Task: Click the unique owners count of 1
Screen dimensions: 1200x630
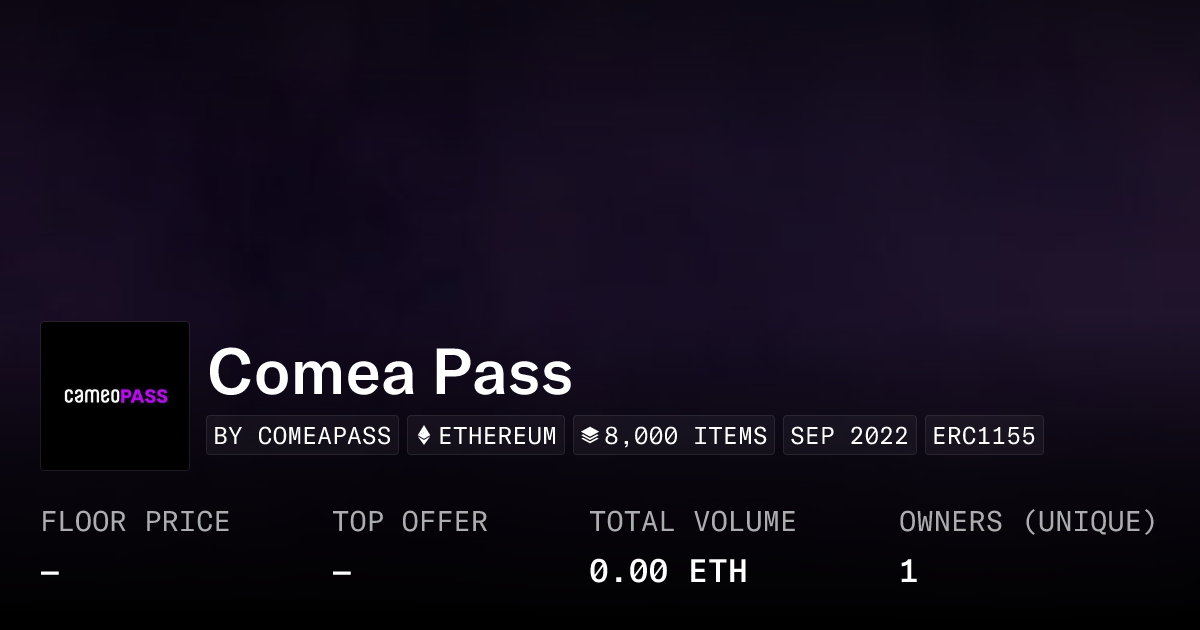Action: click(908, 572)
